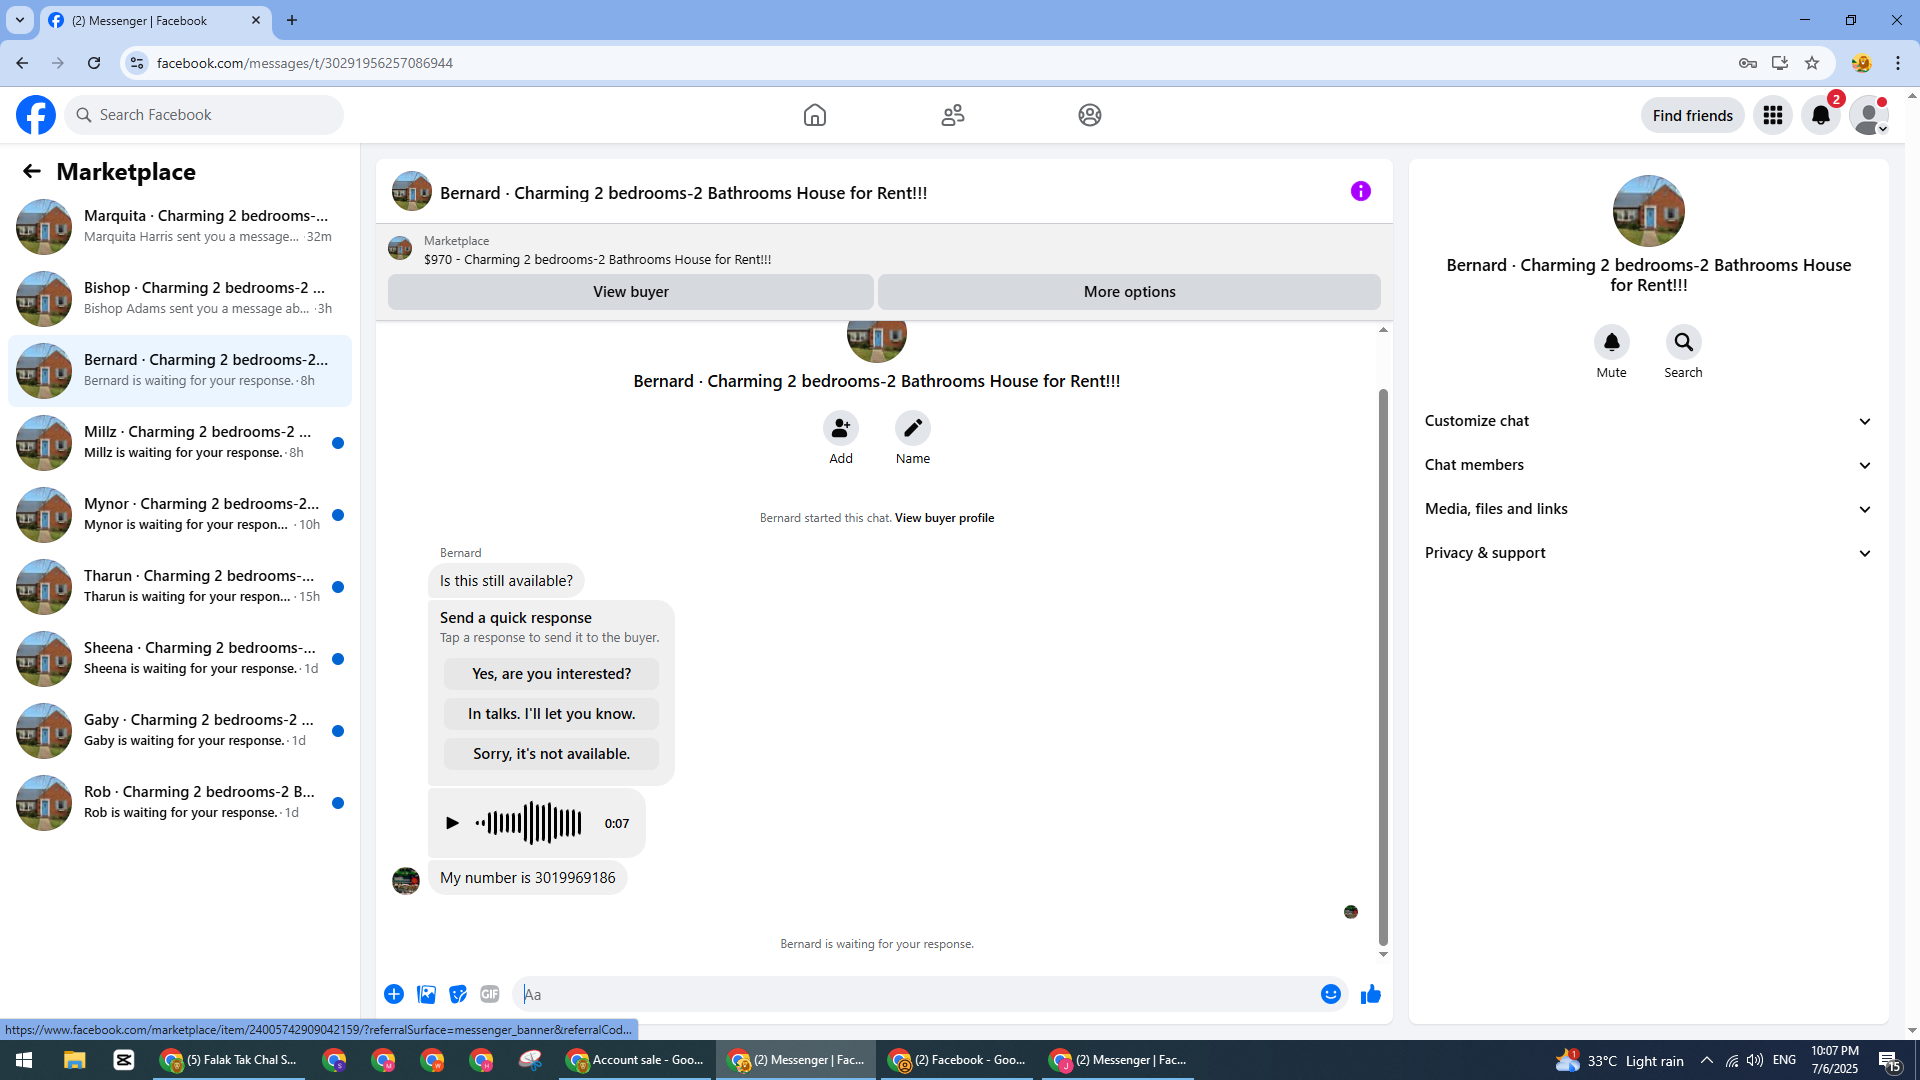Play Bernard's voice message
The image size is (1920, 1080).
click(x=452, y=823)
